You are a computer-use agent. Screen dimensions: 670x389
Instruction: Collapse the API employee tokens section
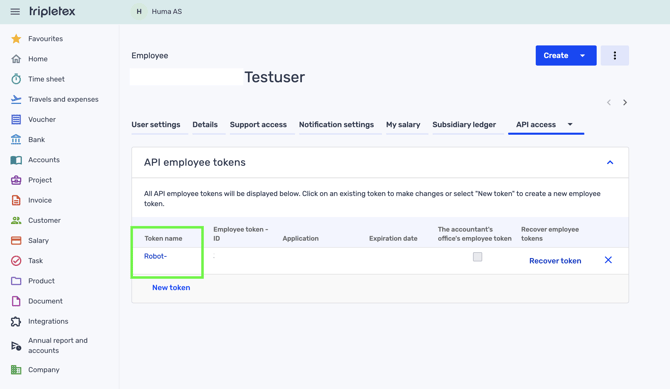click(x=610, y=162)
